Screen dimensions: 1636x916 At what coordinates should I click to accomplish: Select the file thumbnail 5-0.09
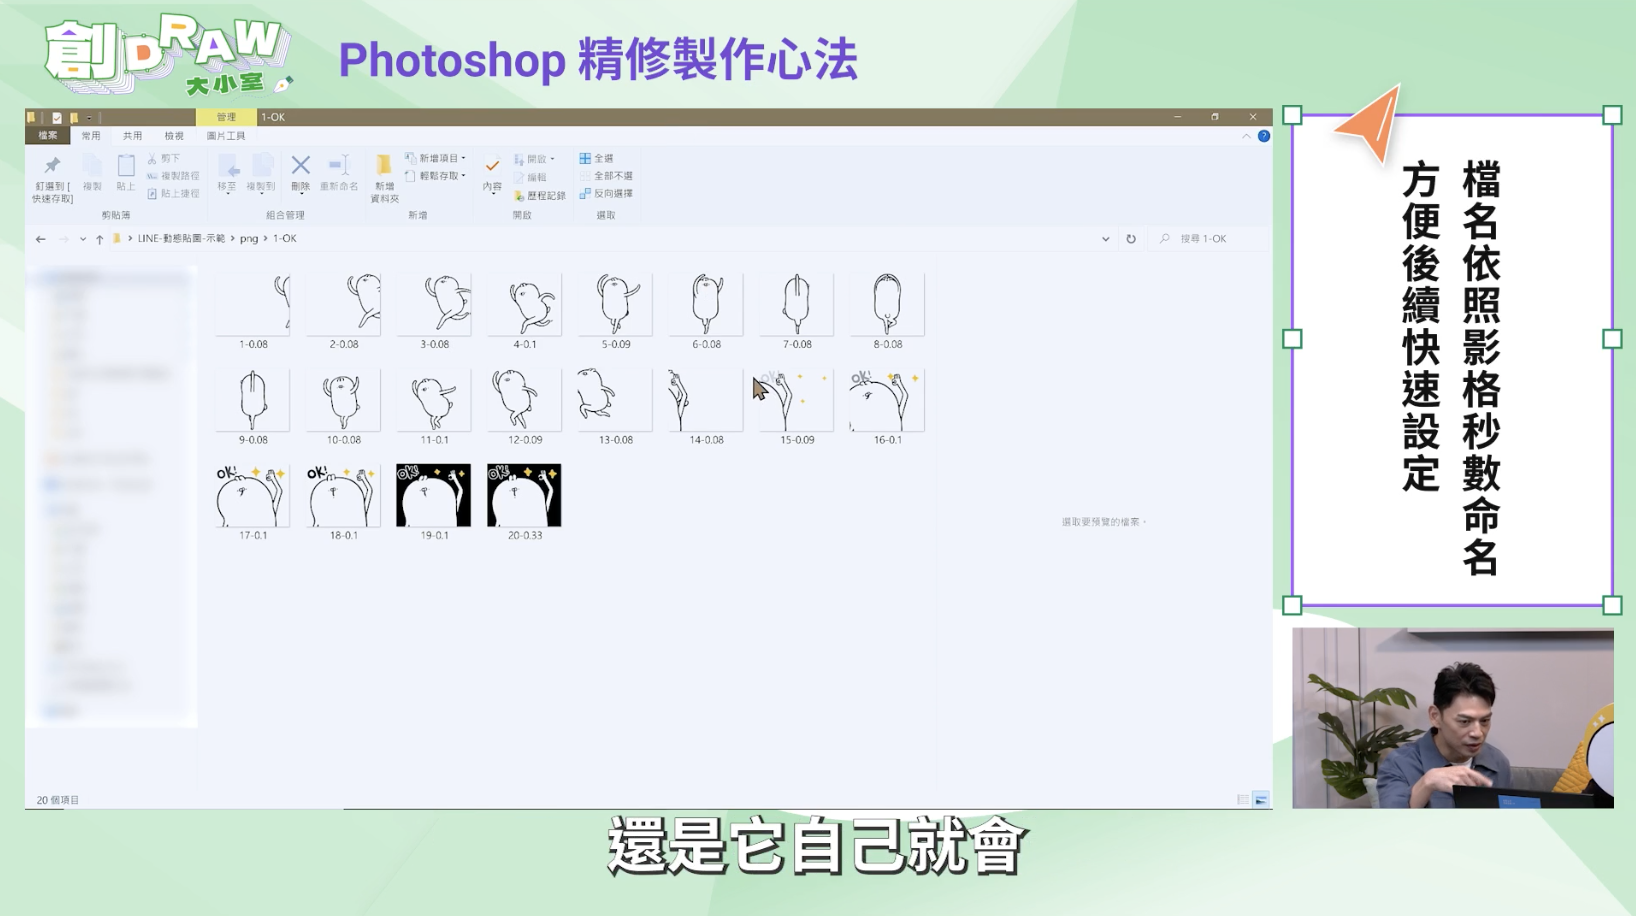pyautogui.click(x=616, y=304)
